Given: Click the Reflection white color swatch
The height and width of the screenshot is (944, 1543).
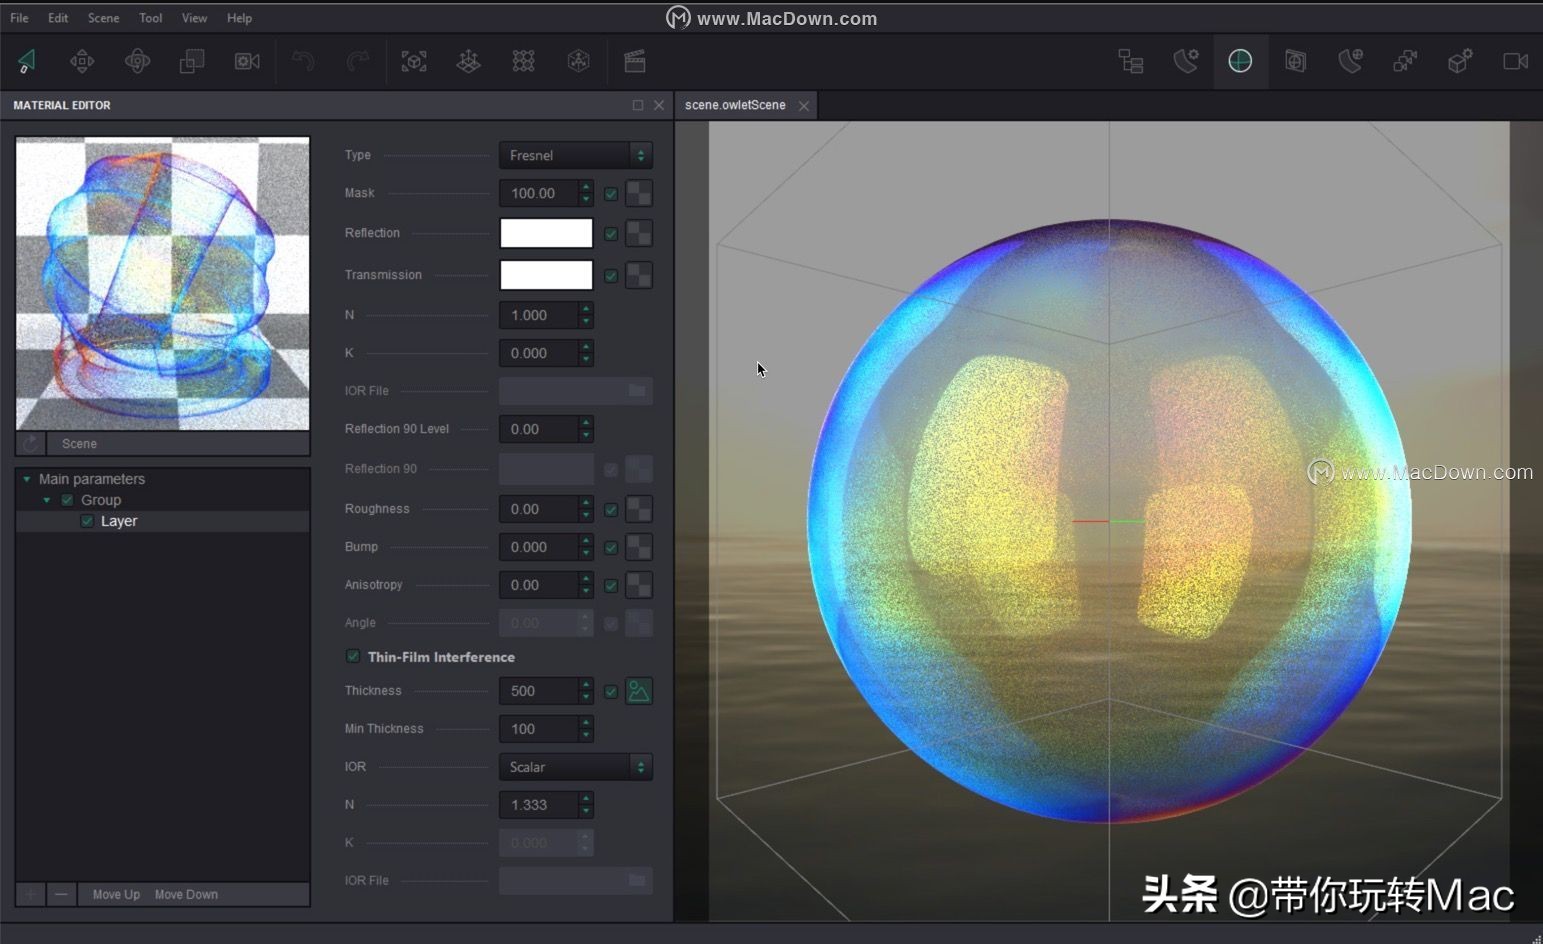Looking at the screenshot, I should click(545, 233).
